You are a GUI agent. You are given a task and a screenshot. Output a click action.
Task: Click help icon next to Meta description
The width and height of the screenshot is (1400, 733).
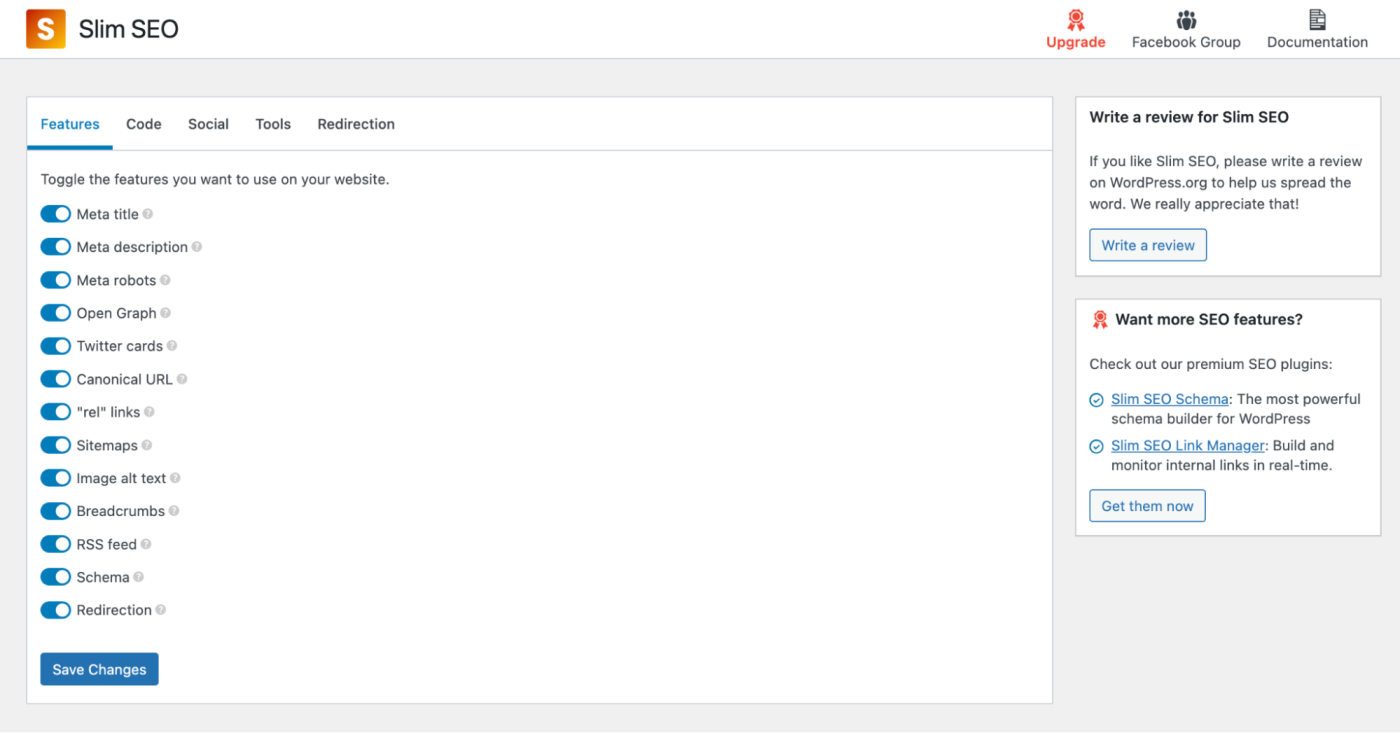197,247
